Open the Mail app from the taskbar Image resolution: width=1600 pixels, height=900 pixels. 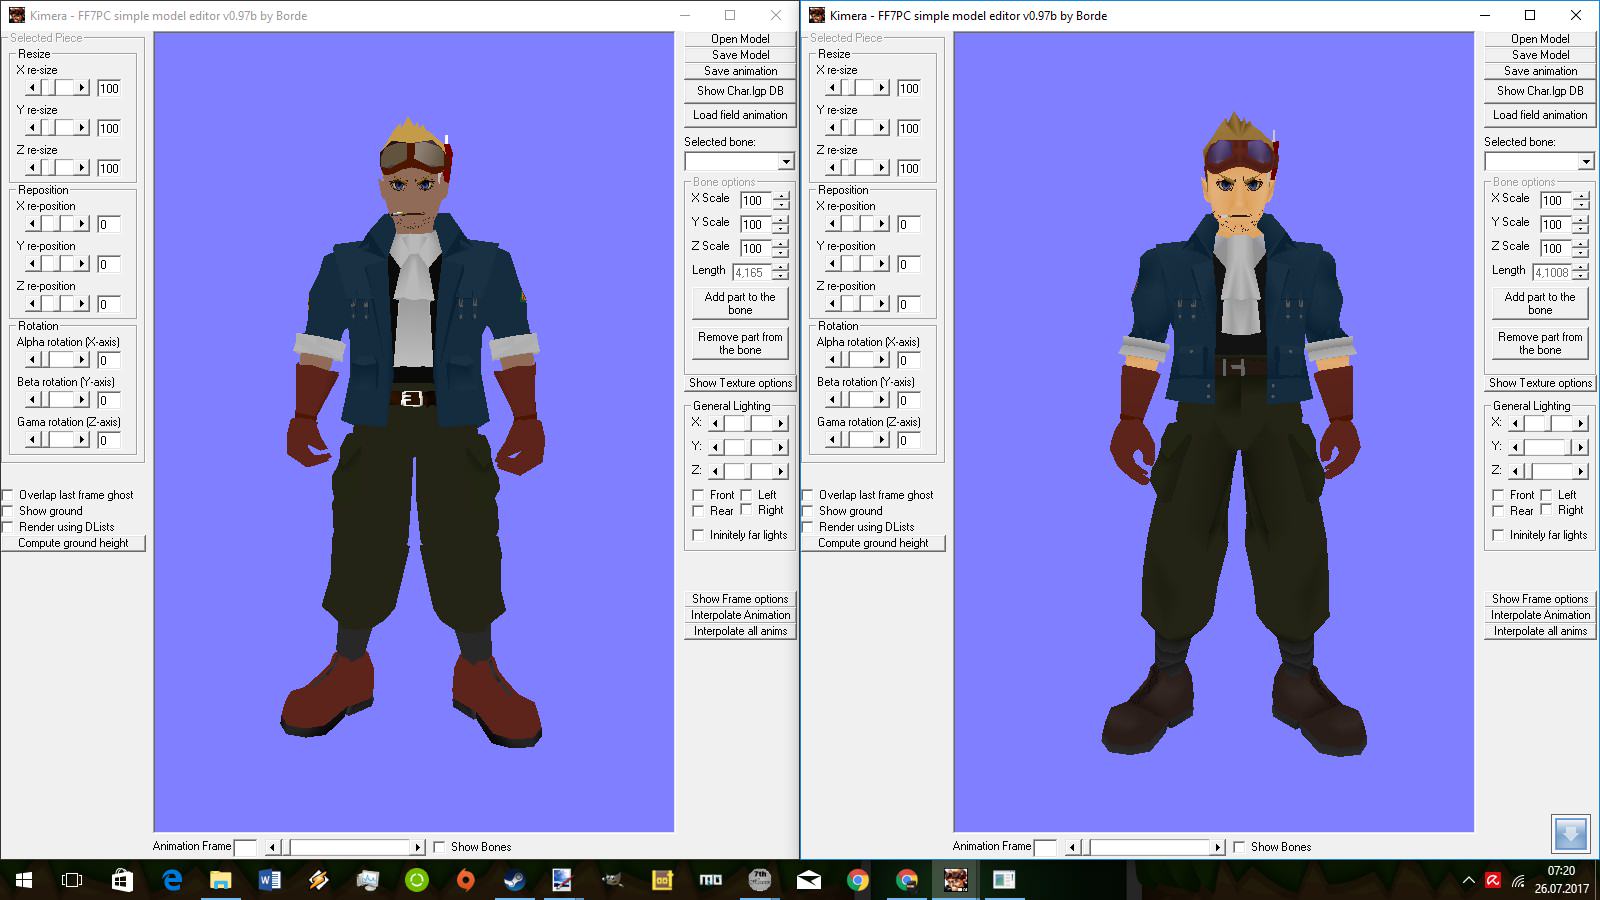(808, 880)
